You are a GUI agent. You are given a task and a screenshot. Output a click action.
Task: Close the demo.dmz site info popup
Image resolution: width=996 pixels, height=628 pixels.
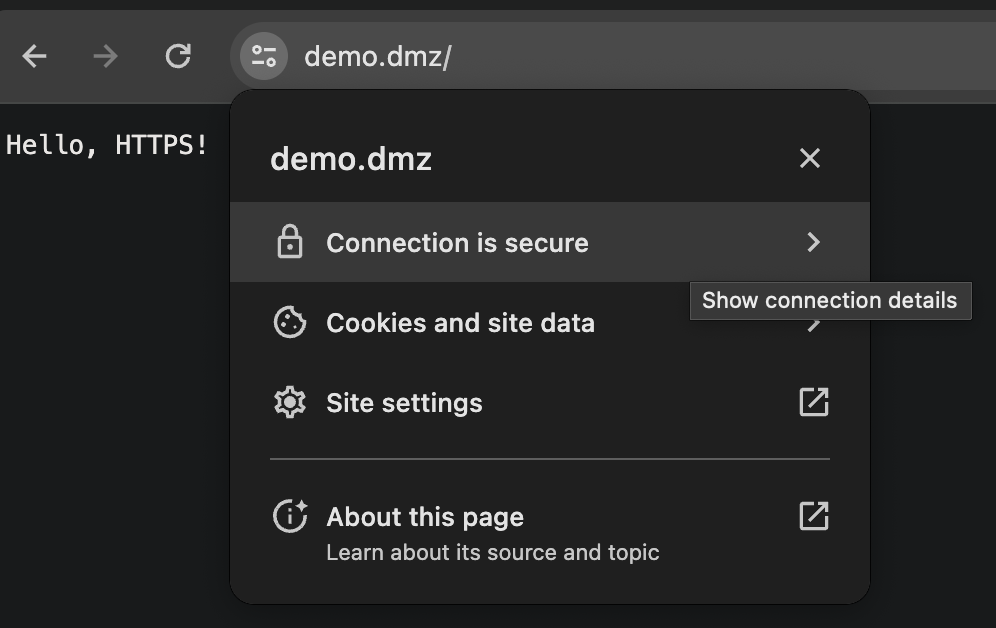(x=810, y=158)
